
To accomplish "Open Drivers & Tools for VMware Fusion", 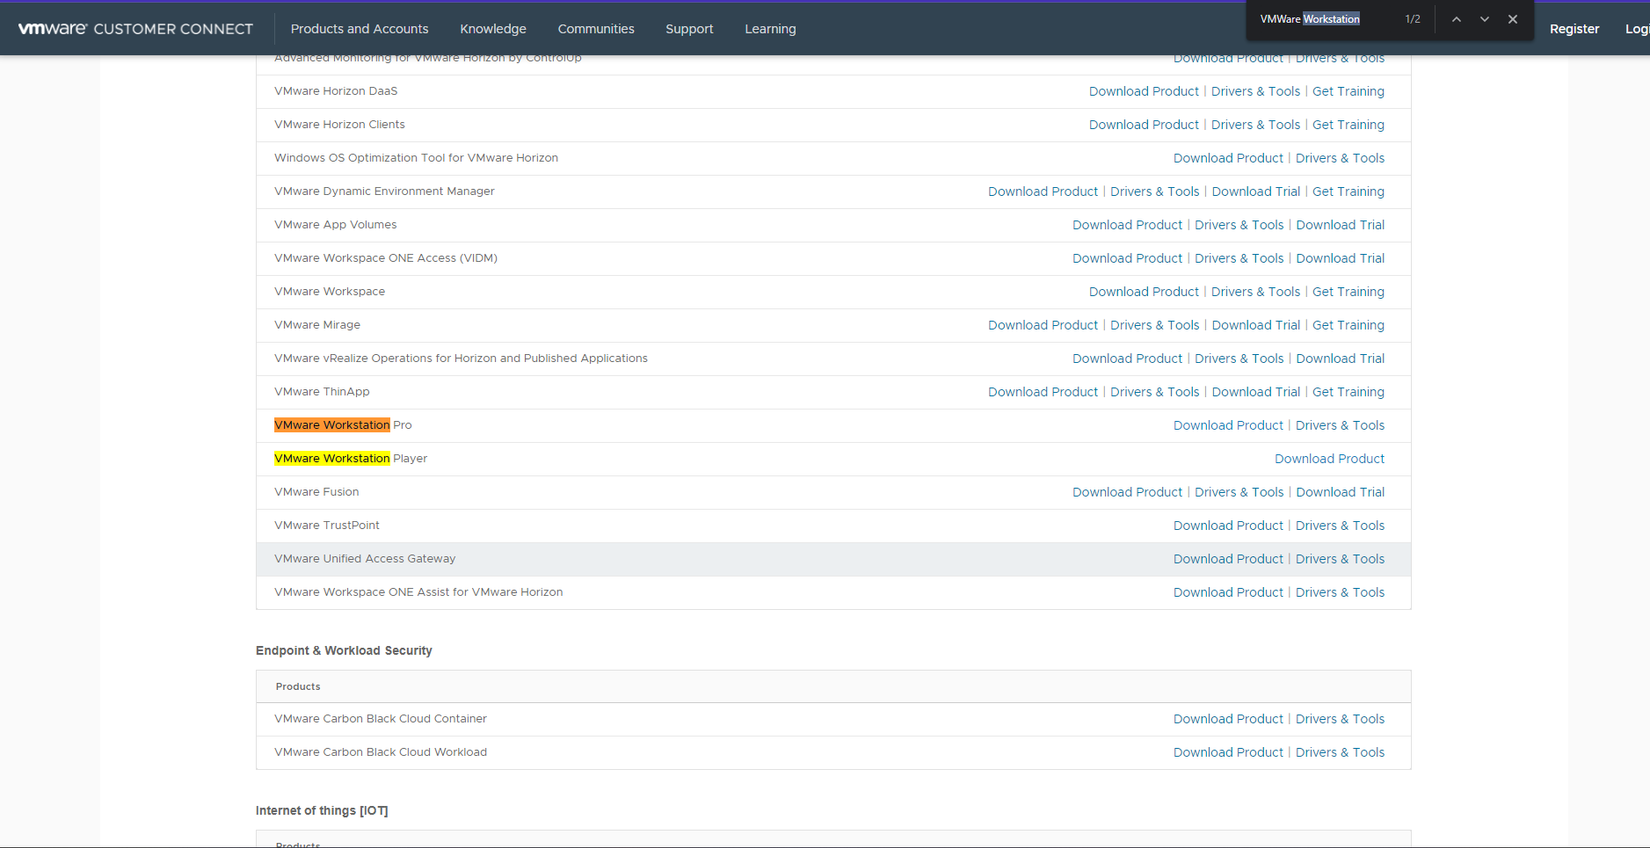I will tap(1239, 492).
